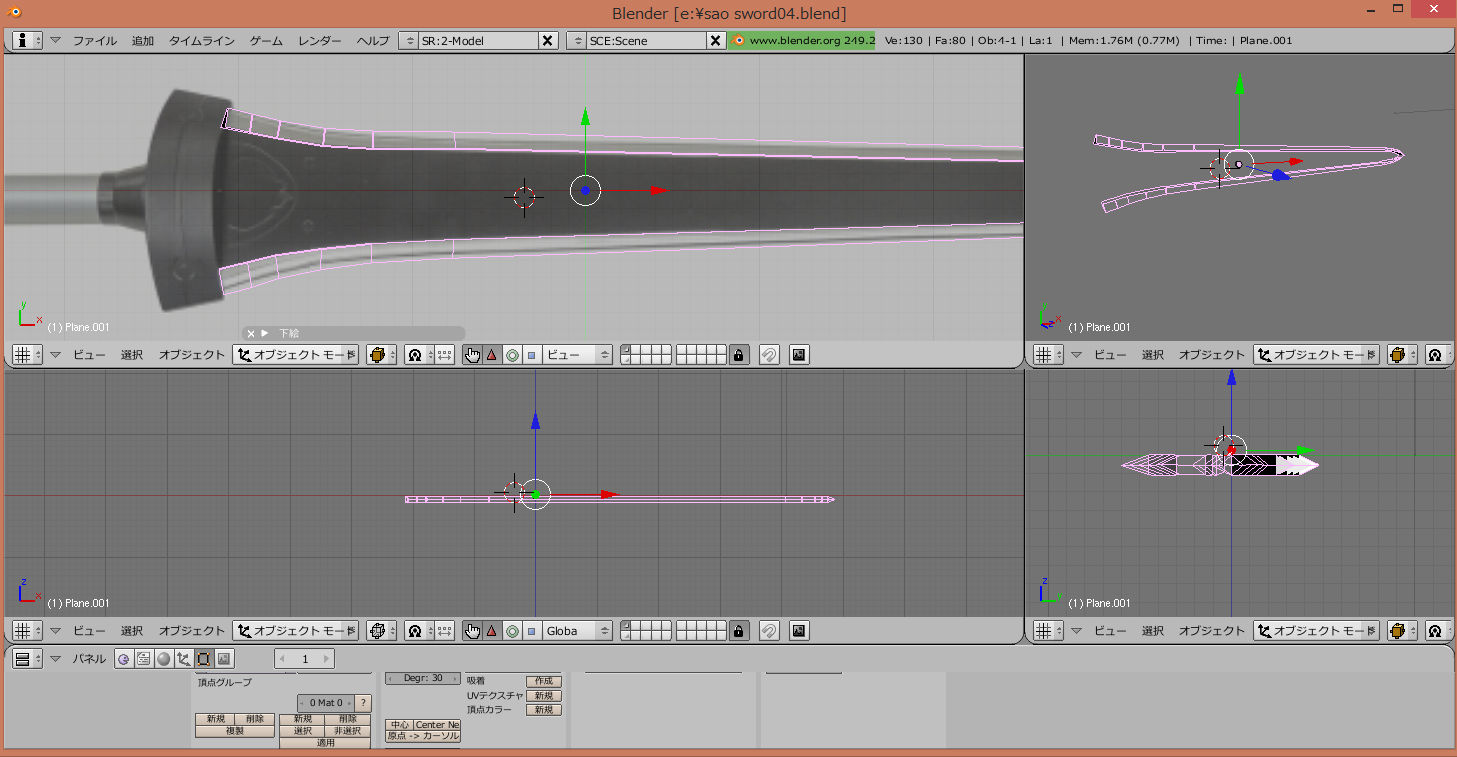Viewport: 1457px width, 757px height.
Task: Open the www.blender.org 249.2 link
Action: pyautogui.click(x=812, y=41)
